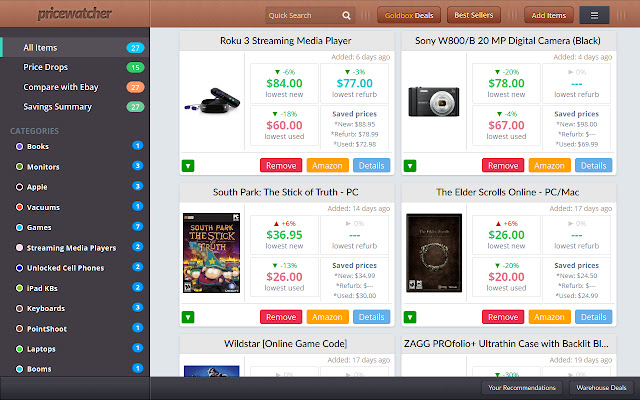The image size is (640, 400).
Task: Remove the Sony W800/B camera
Action: [503, 165]
